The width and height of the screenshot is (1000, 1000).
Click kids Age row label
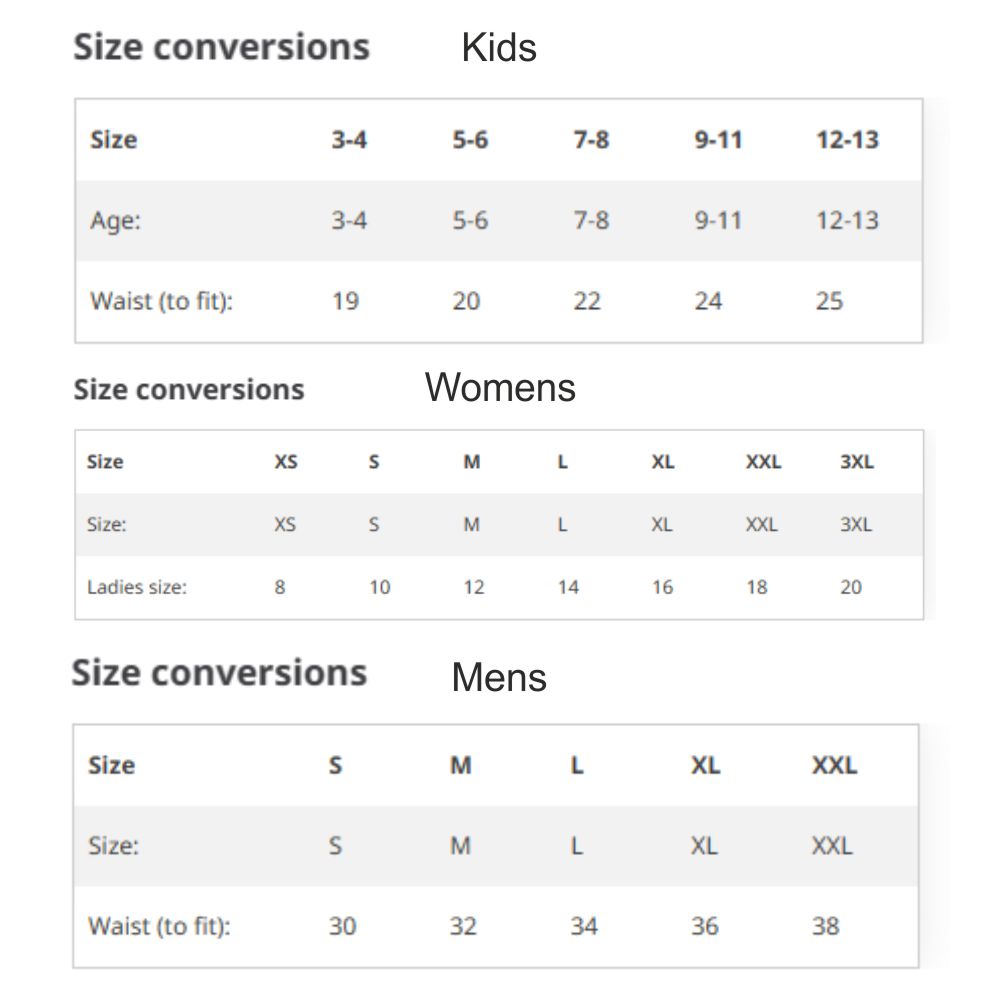116,220
